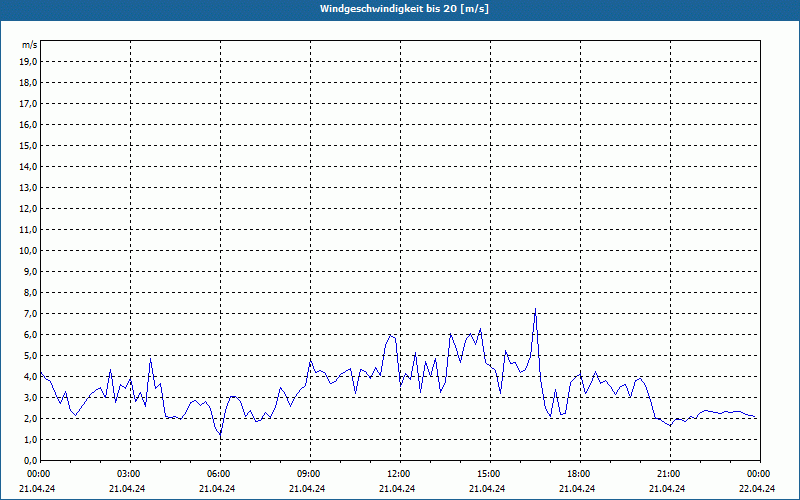Click the 16,0 y-axis label

click(x=28, y=124)
